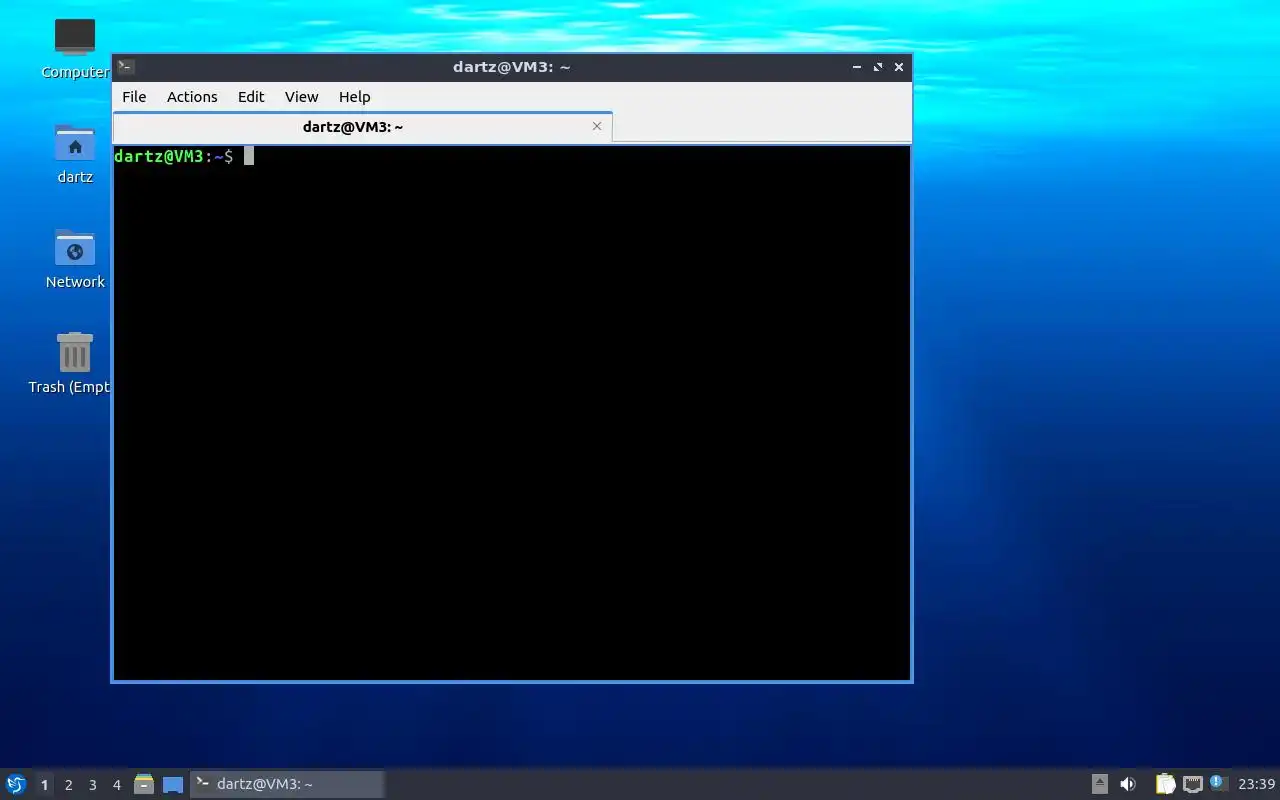
Task: Select the Computer desktop icon
Action: [75, 48]
